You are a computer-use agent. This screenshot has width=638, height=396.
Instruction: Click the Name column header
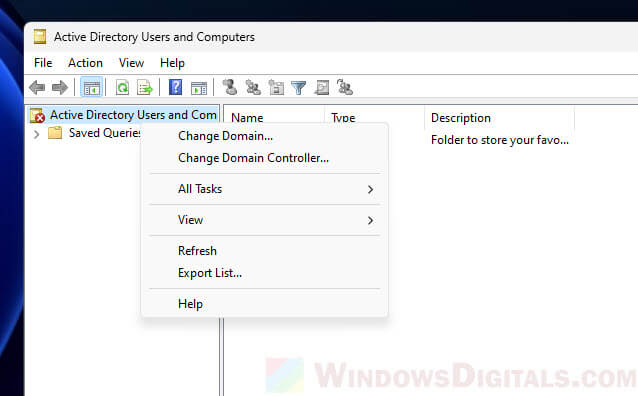pos(247,118)
